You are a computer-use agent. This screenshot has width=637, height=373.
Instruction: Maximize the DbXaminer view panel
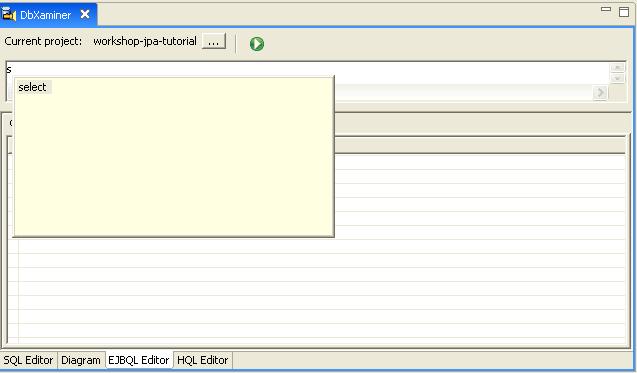[x=624, y=11]
